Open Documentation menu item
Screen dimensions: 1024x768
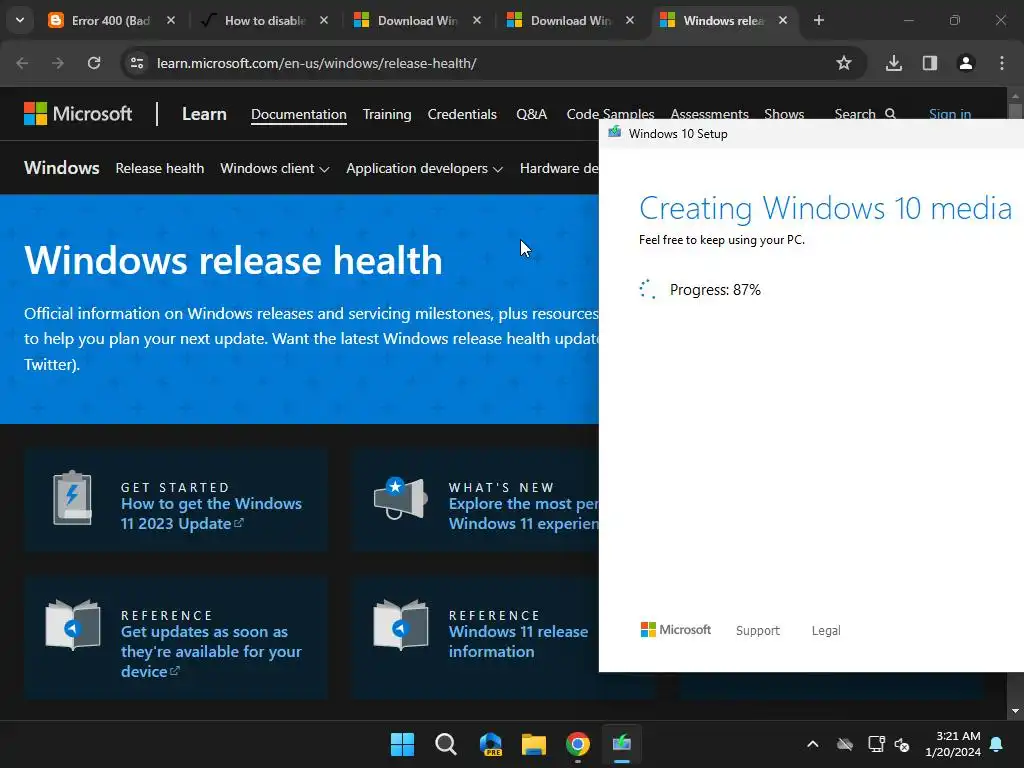[298, 114]
